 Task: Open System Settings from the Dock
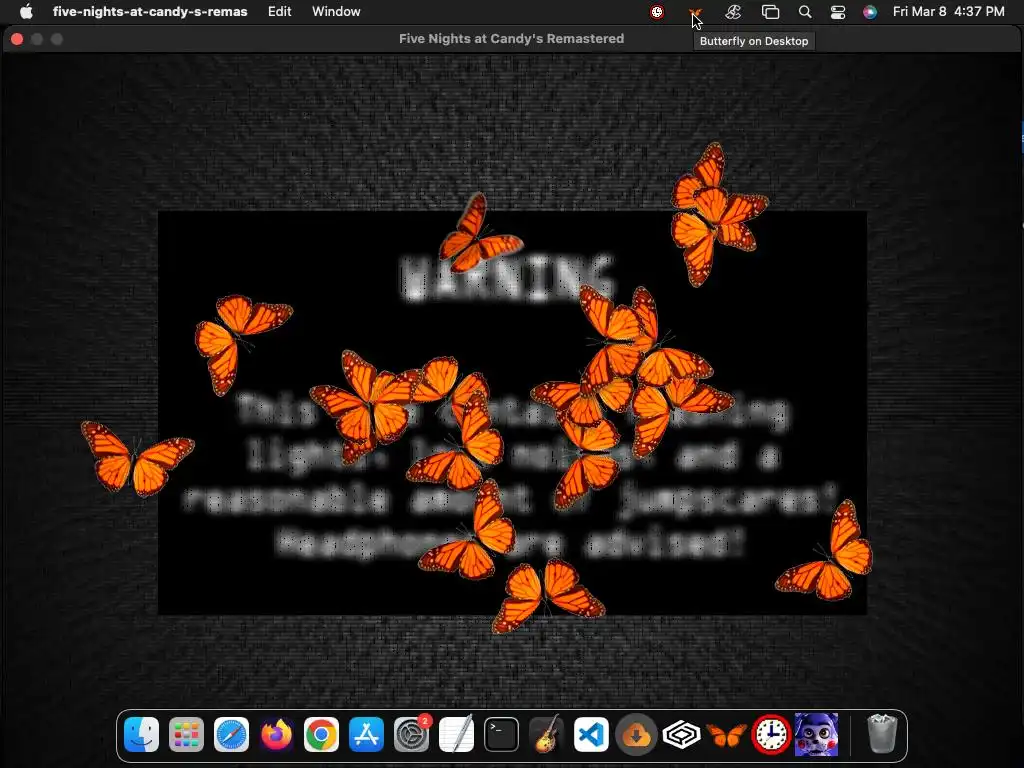(x=411, y=735)
